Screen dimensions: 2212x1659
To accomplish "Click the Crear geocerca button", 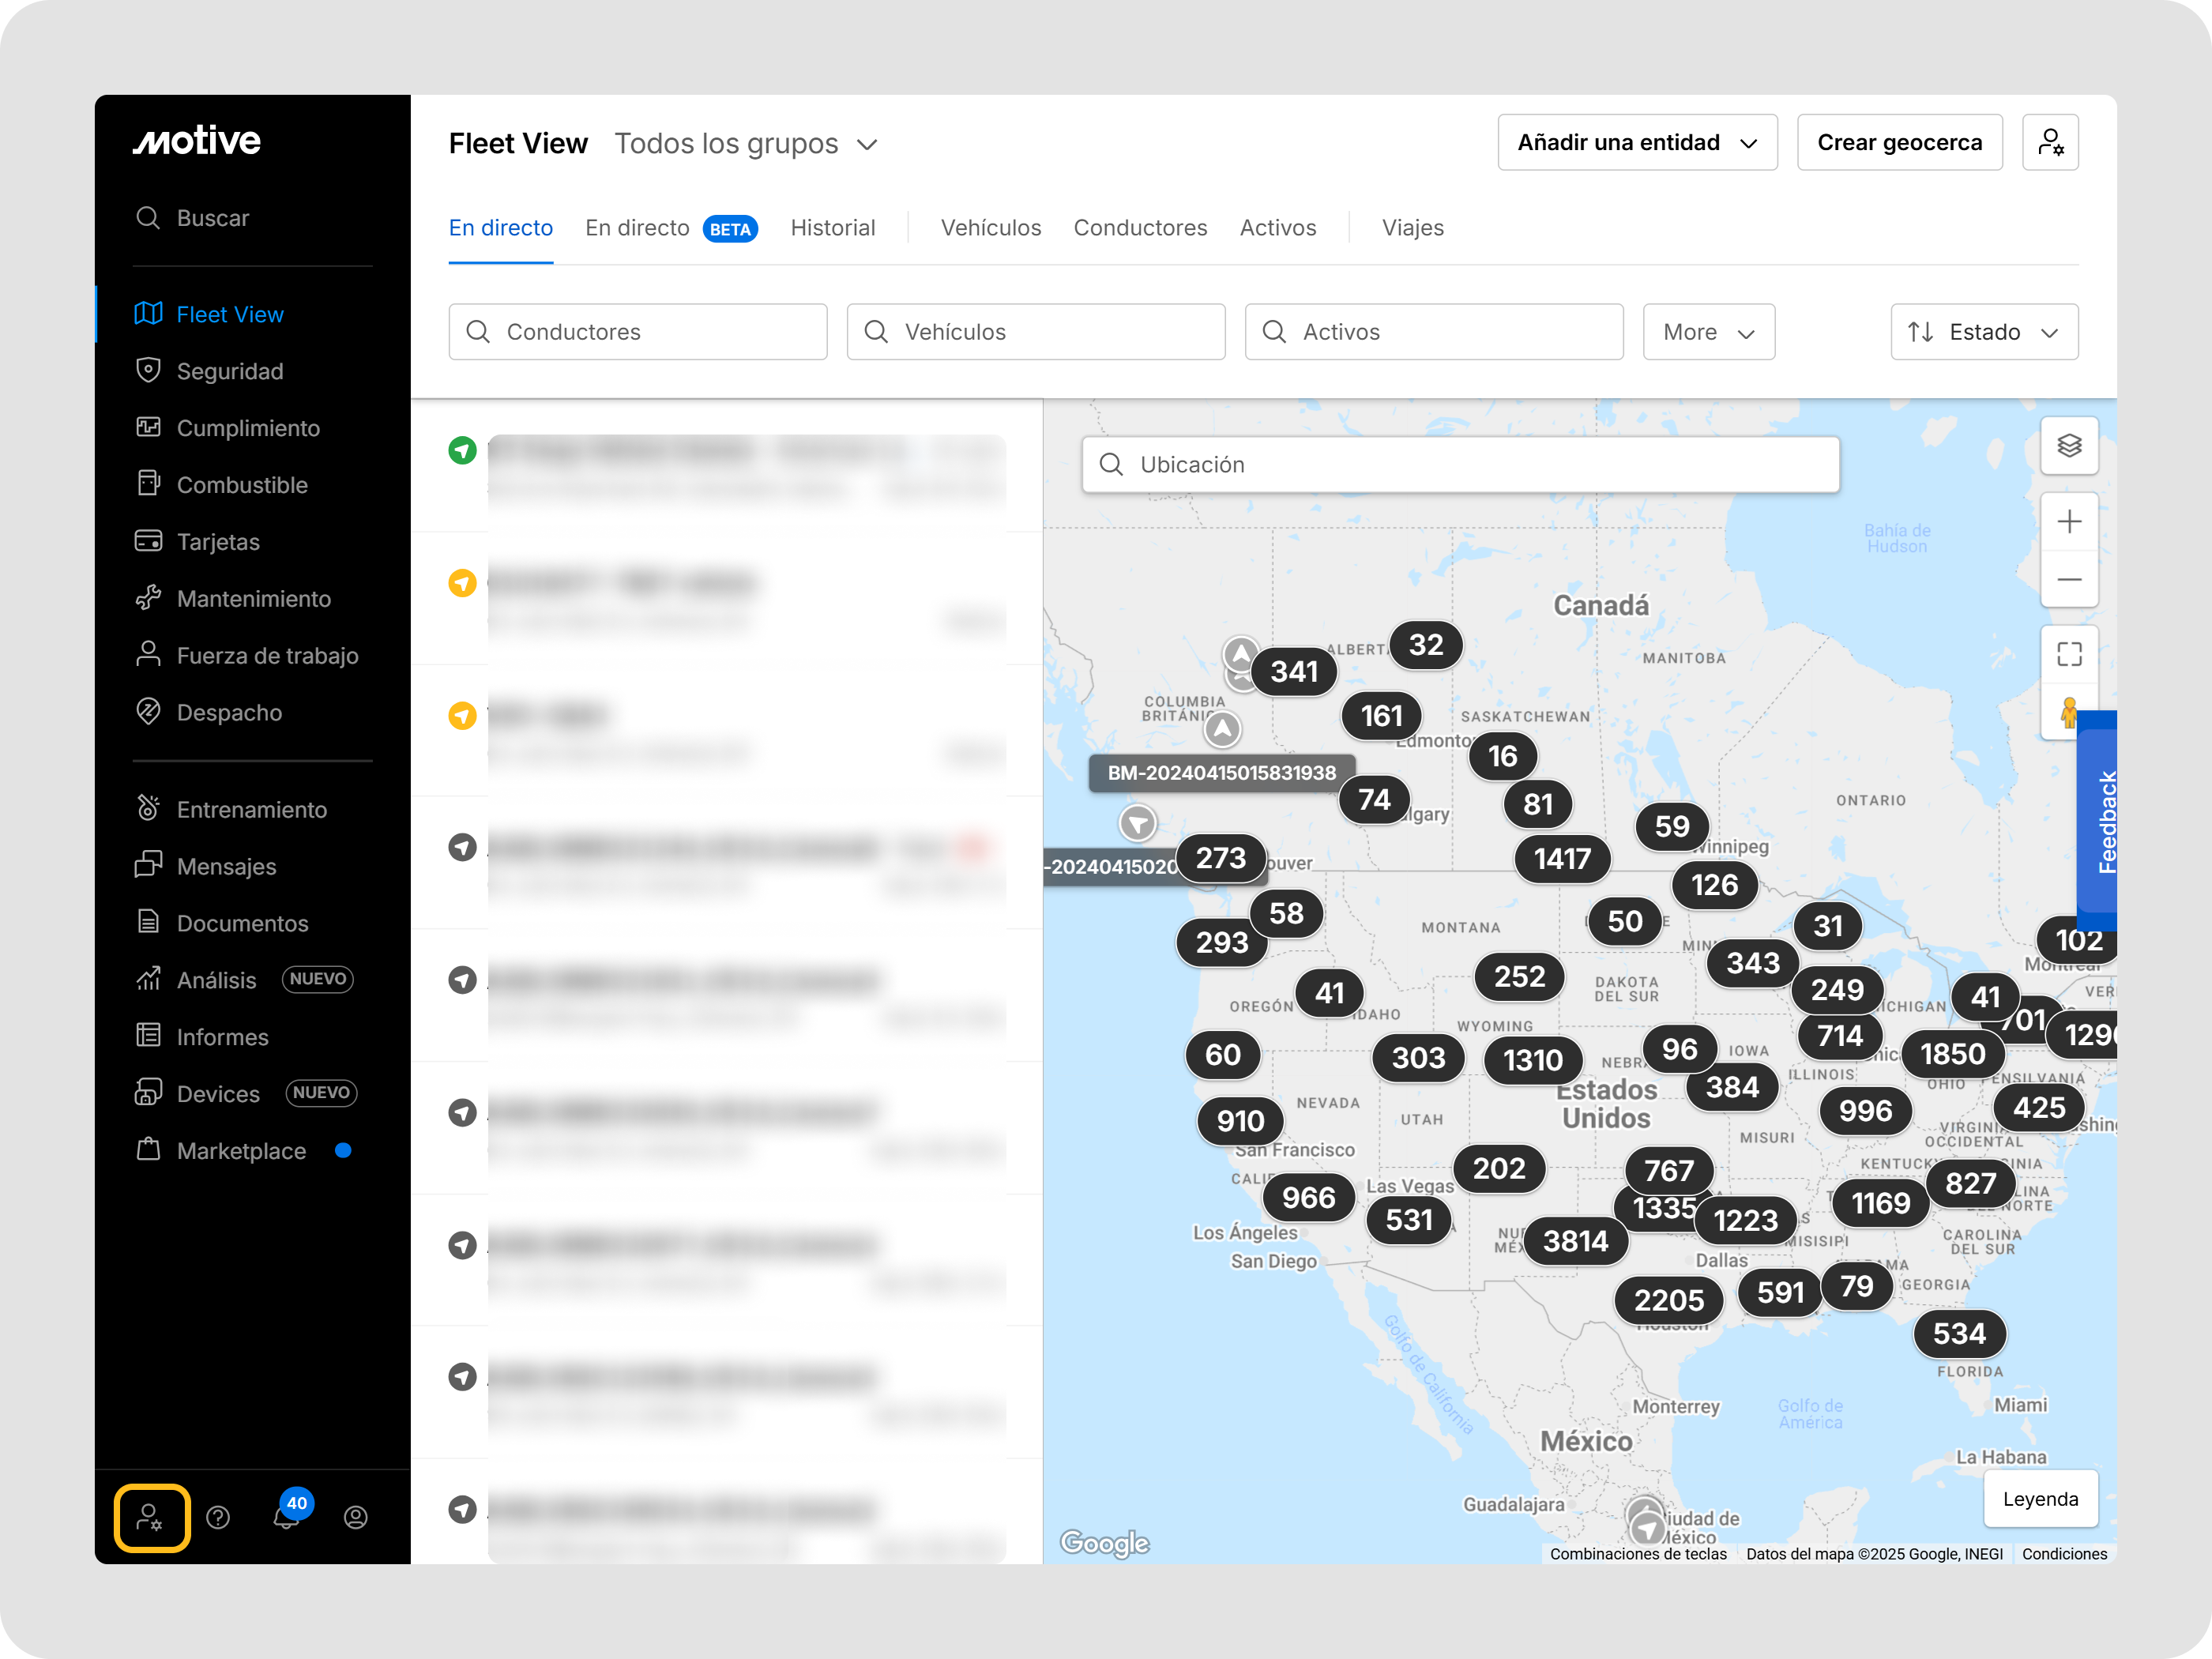I will 1898,143.
